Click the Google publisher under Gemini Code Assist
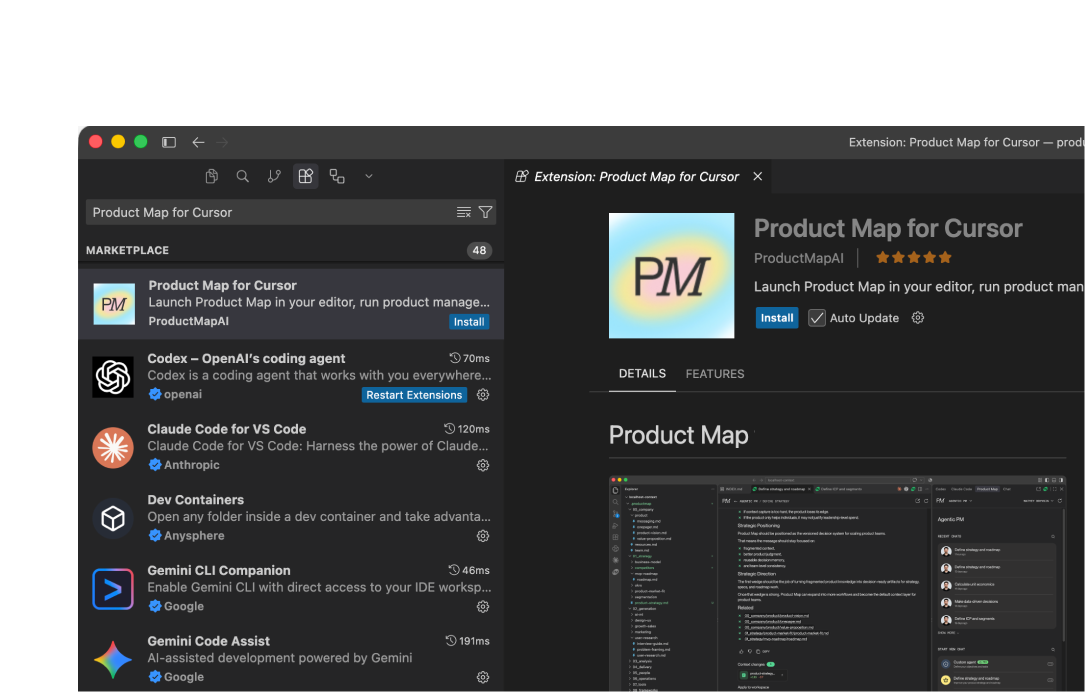The image size is (1085, 692). [x=183, y=677]
